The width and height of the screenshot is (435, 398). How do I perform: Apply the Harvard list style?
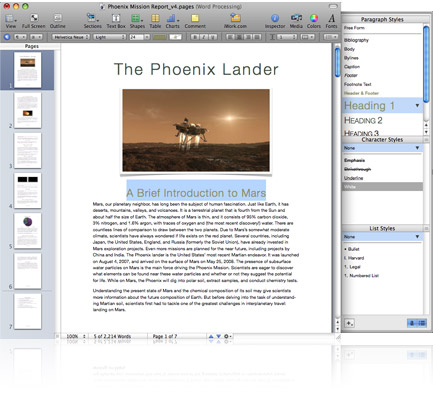pyautogui.click(x=354, y=258)
